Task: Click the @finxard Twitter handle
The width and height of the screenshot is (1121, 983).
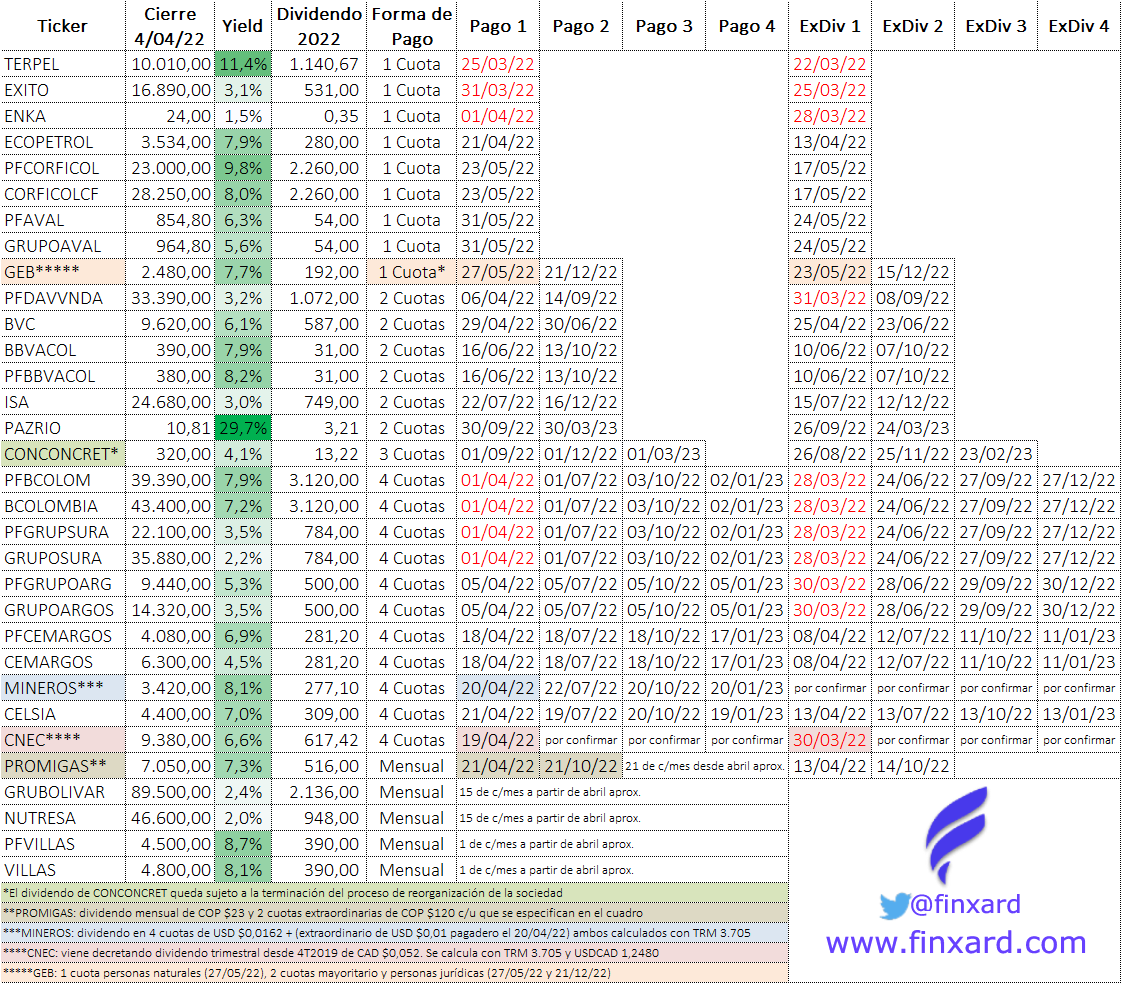Action: [965, 904]
